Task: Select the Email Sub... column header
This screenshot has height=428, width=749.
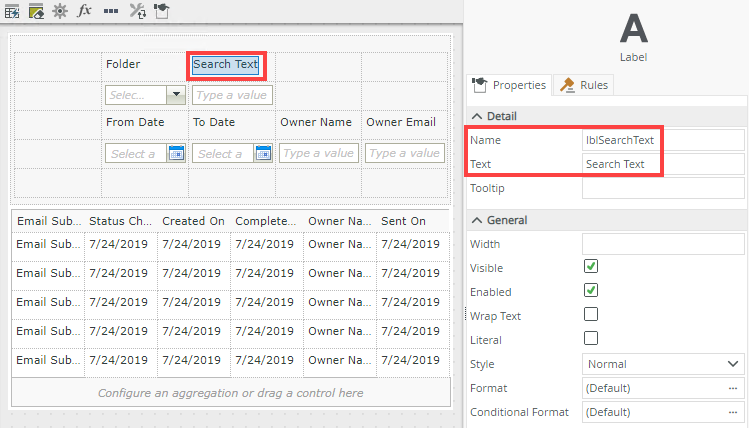Action: pos(48,221)
